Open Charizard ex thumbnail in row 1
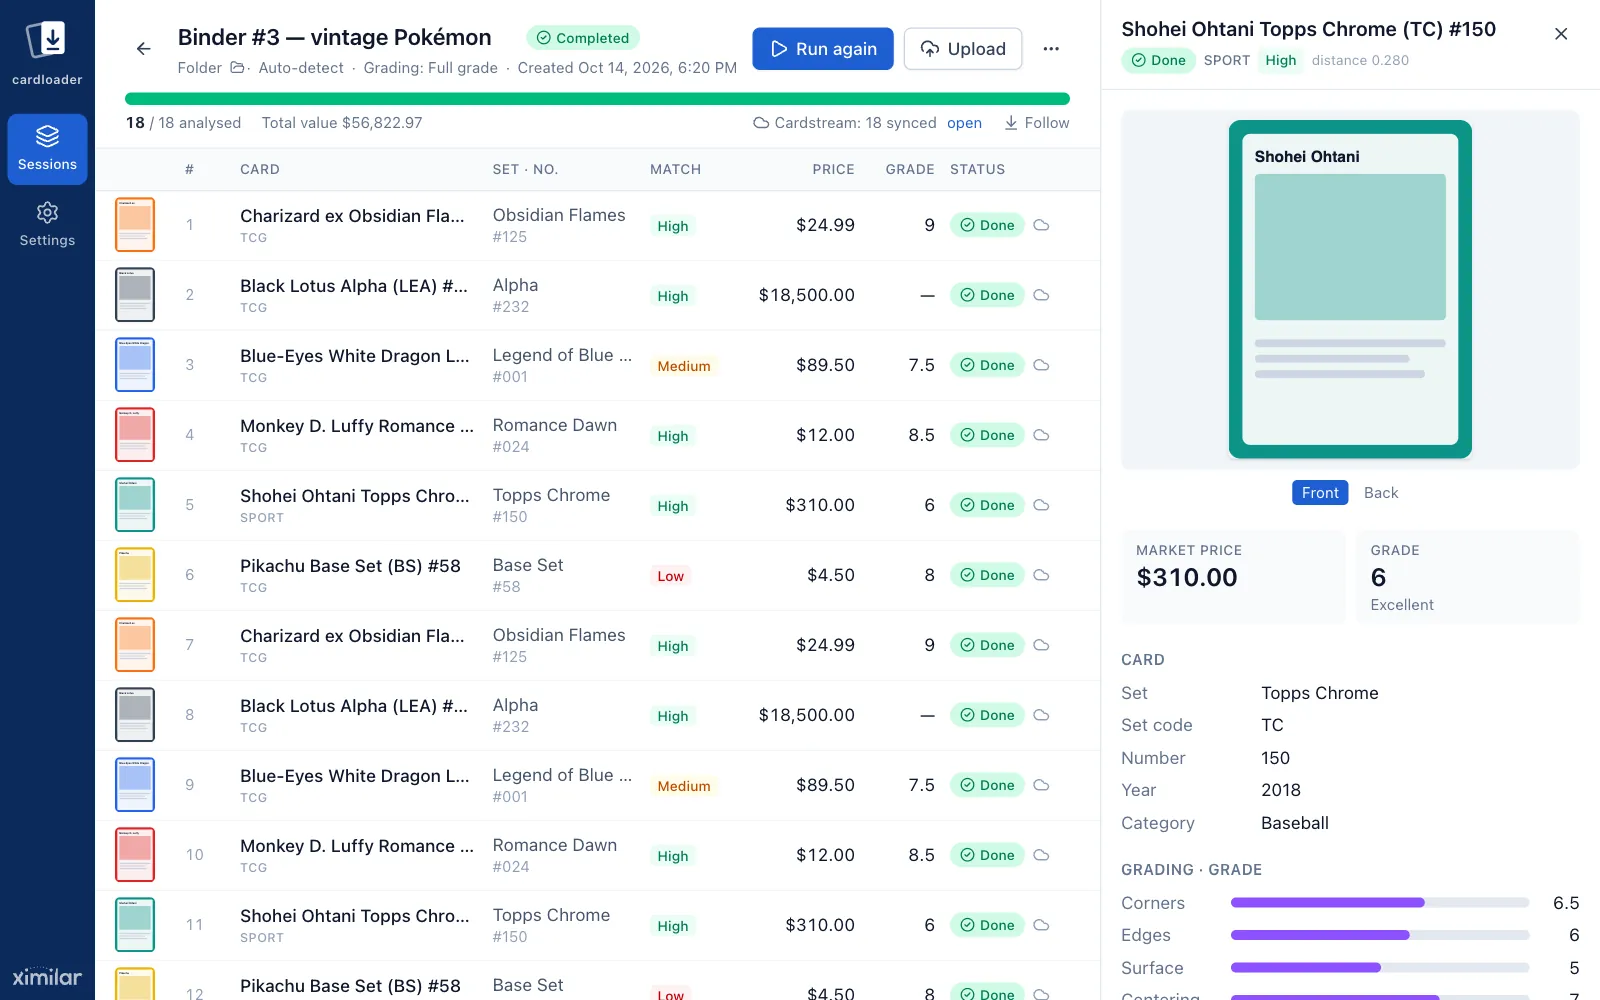This screenshot has height=1000, width=1600. (135, 225)
